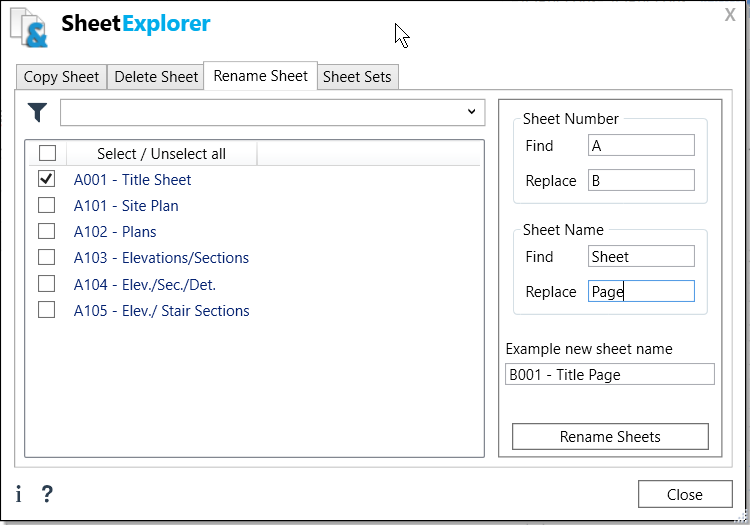Click the filter funnel icon
This screenshot has height=525, width=750.
pyautogui.click(x=37, y=112)
